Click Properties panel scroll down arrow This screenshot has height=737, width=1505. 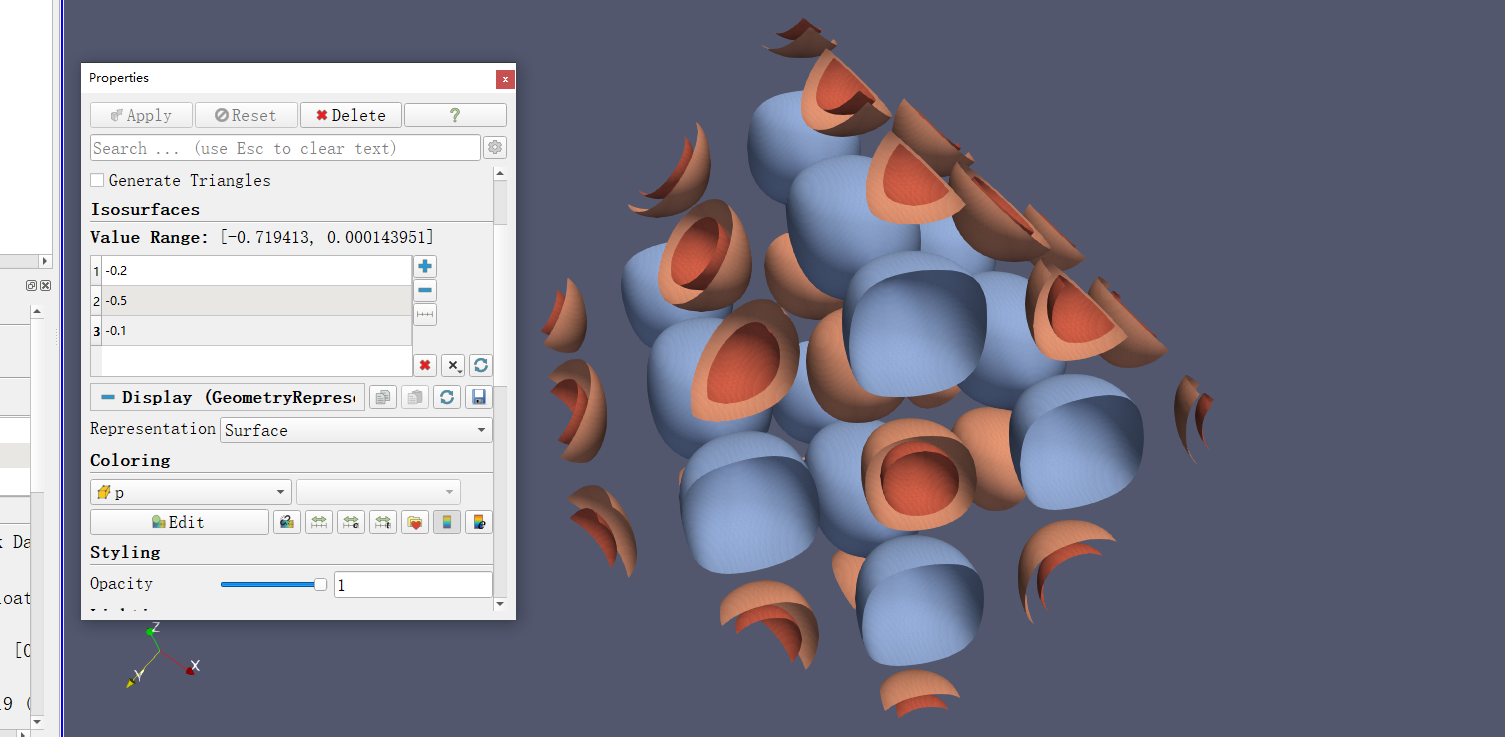tap(500, 604)
